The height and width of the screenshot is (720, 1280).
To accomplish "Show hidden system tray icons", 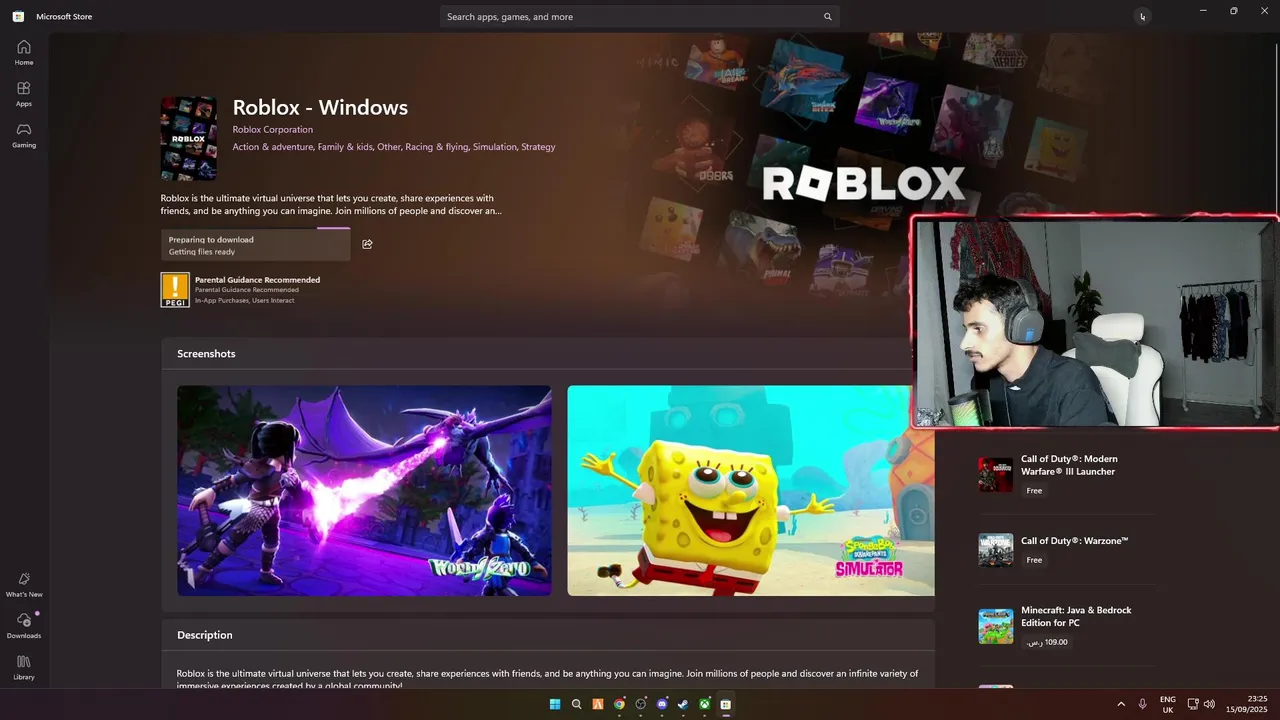I will tap(1121, 704).
